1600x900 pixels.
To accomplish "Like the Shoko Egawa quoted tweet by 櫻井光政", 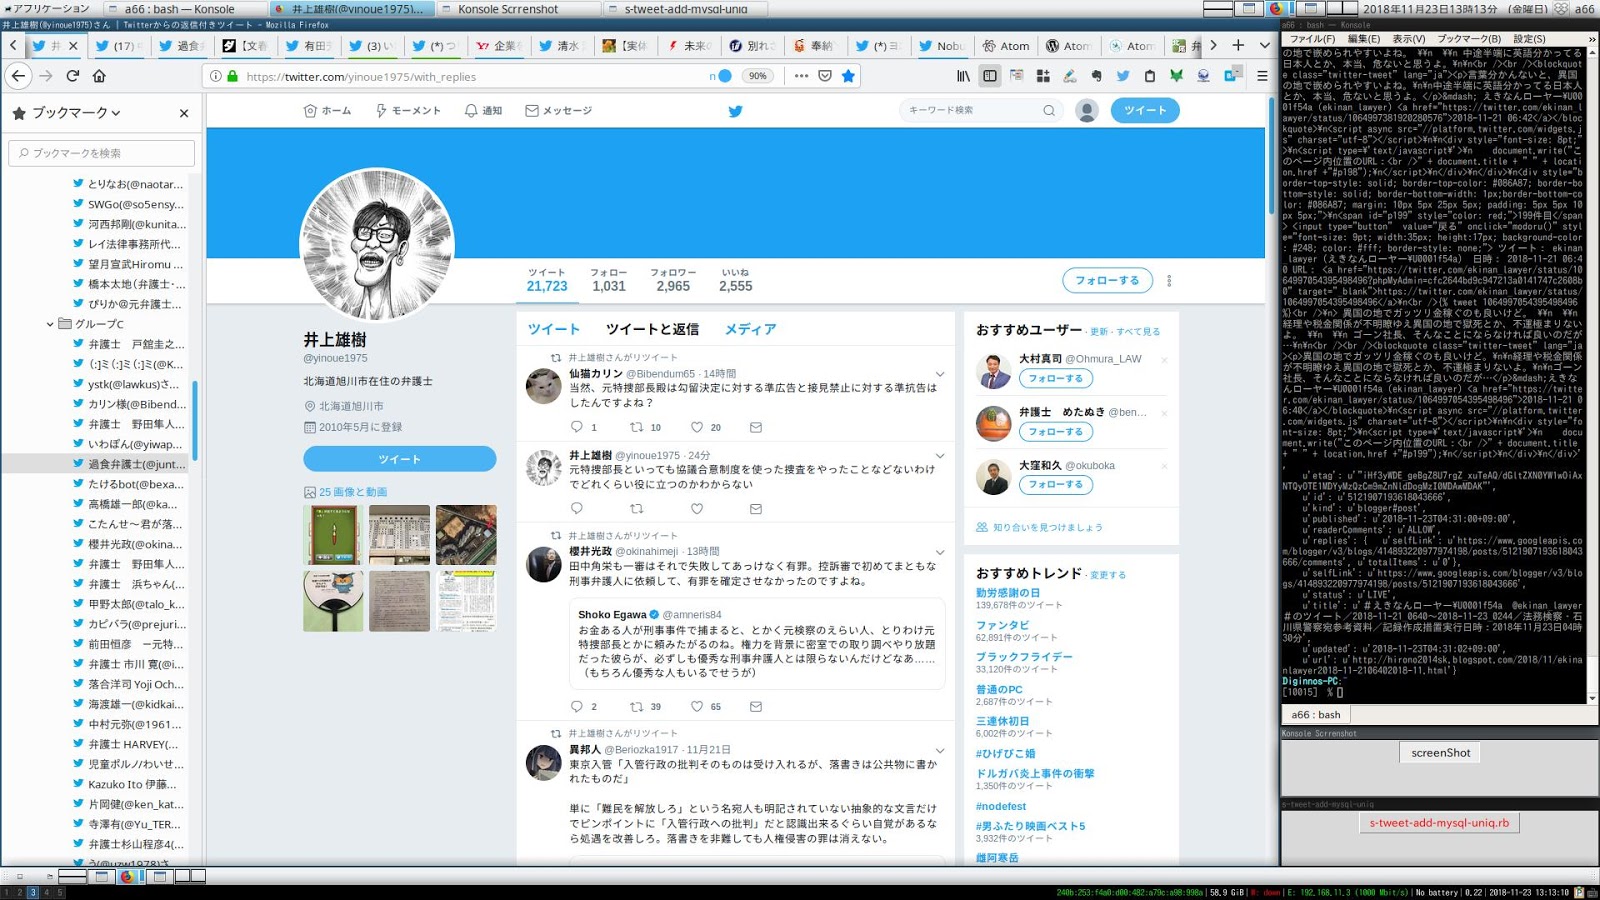I will click(697, 706).
